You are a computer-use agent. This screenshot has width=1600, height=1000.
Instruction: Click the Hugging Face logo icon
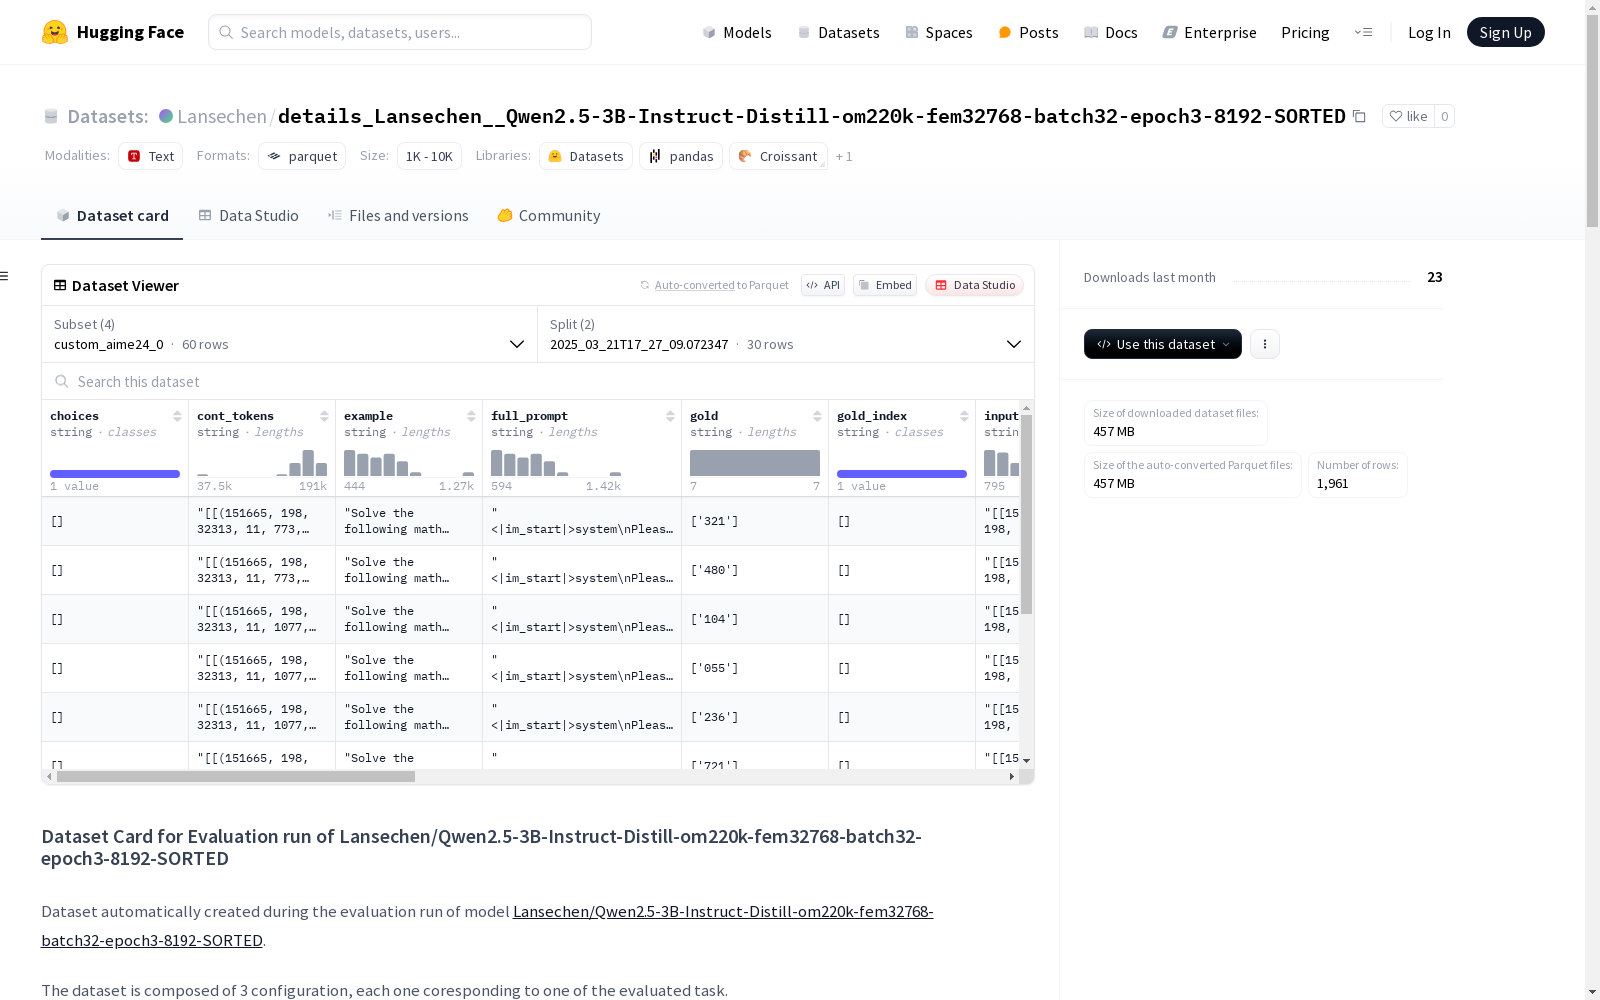tap(55, 32)
